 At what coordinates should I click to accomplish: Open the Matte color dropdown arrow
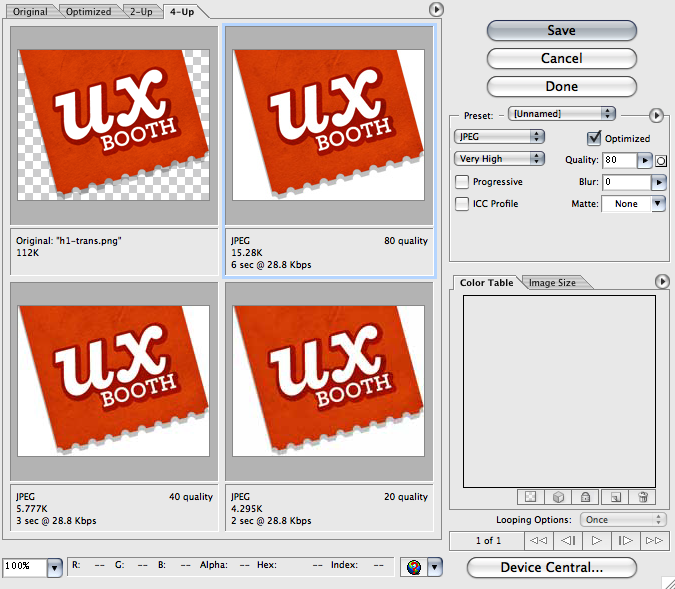(x=658, y=203)
